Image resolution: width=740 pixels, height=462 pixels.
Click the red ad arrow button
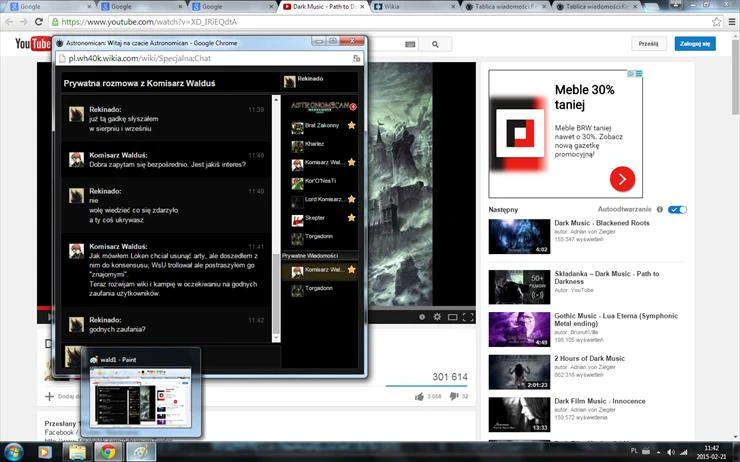pyautogui.click(x=622, y=179)
